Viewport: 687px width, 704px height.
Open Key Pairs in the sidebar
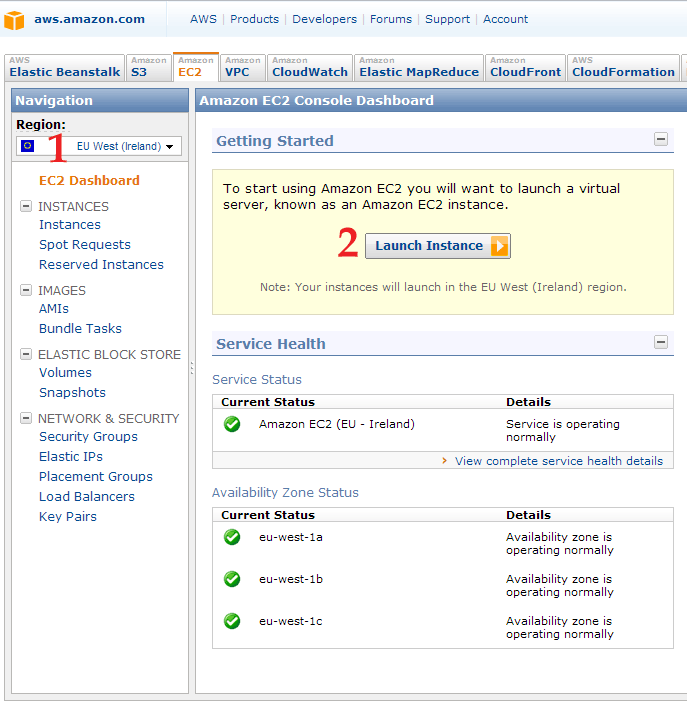(x=67, y=517)
